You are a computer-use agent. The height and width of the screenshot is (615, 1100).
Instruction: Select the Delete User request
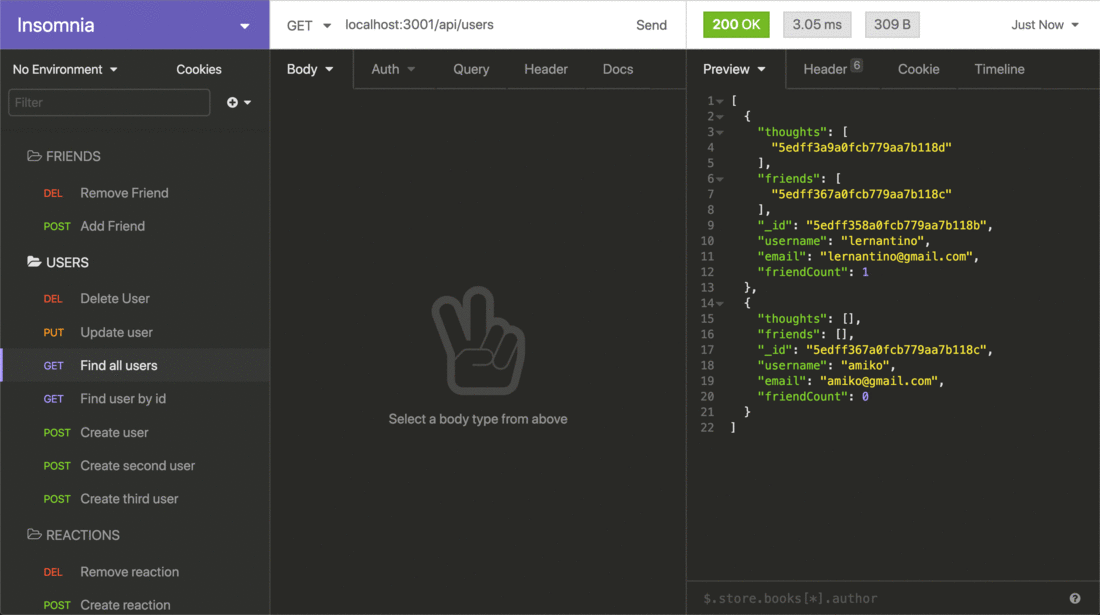click(135, 298)
